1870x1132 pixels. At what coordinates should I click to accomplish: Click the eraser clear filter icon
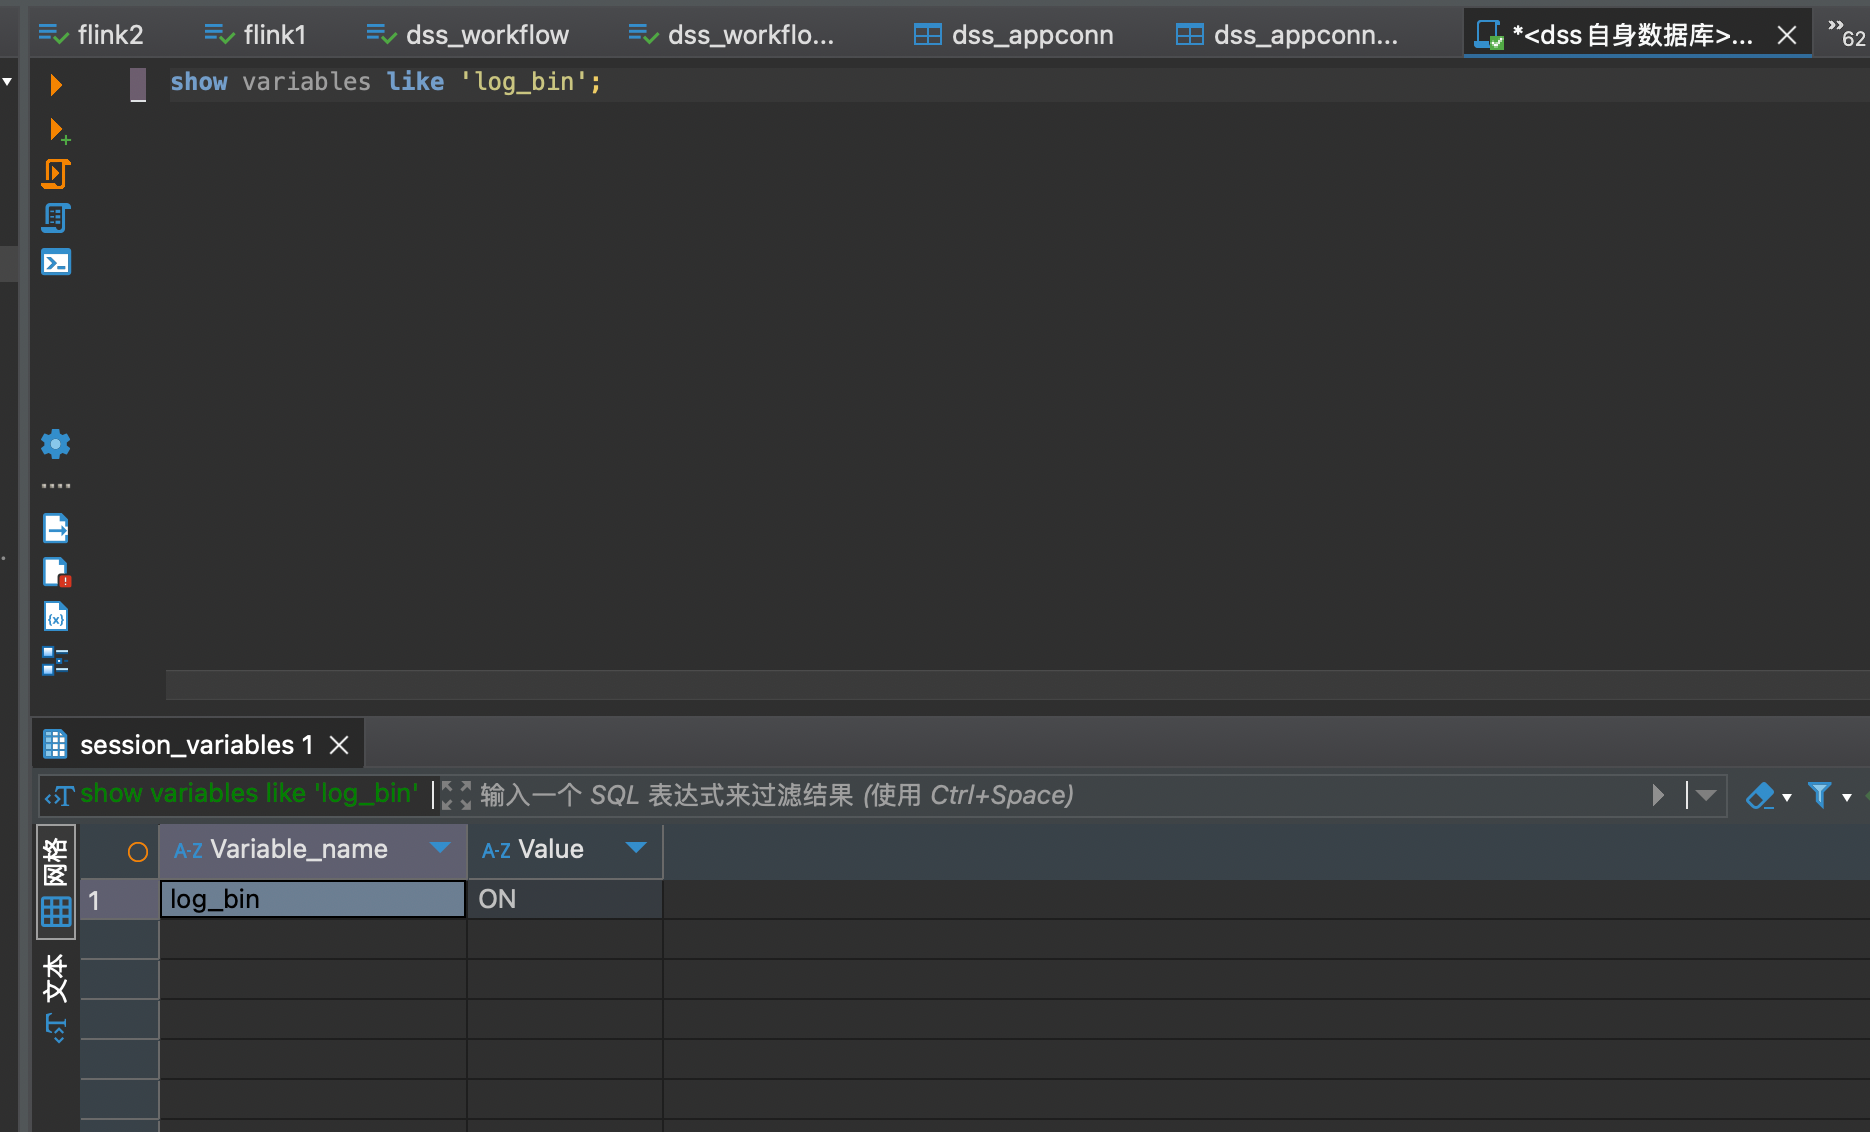(x=1759, y=796)
